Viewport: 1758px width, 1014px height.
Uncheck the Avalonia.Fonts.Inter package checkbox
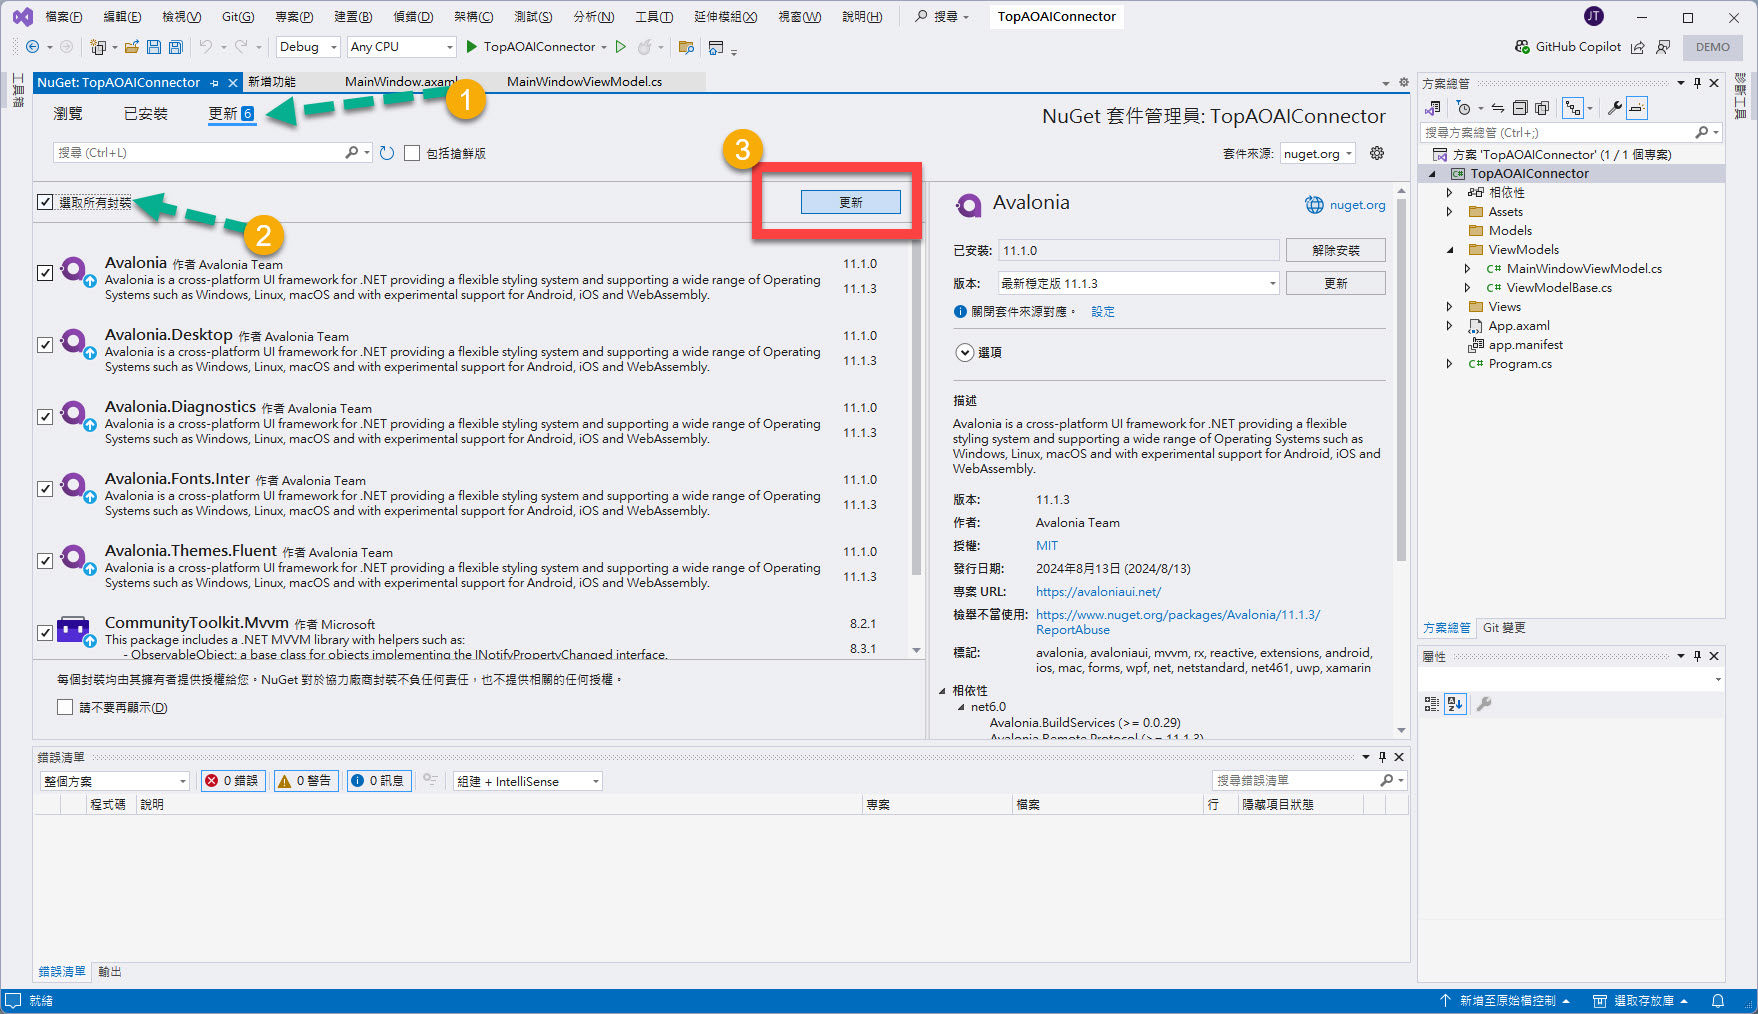tap(45, 489)
